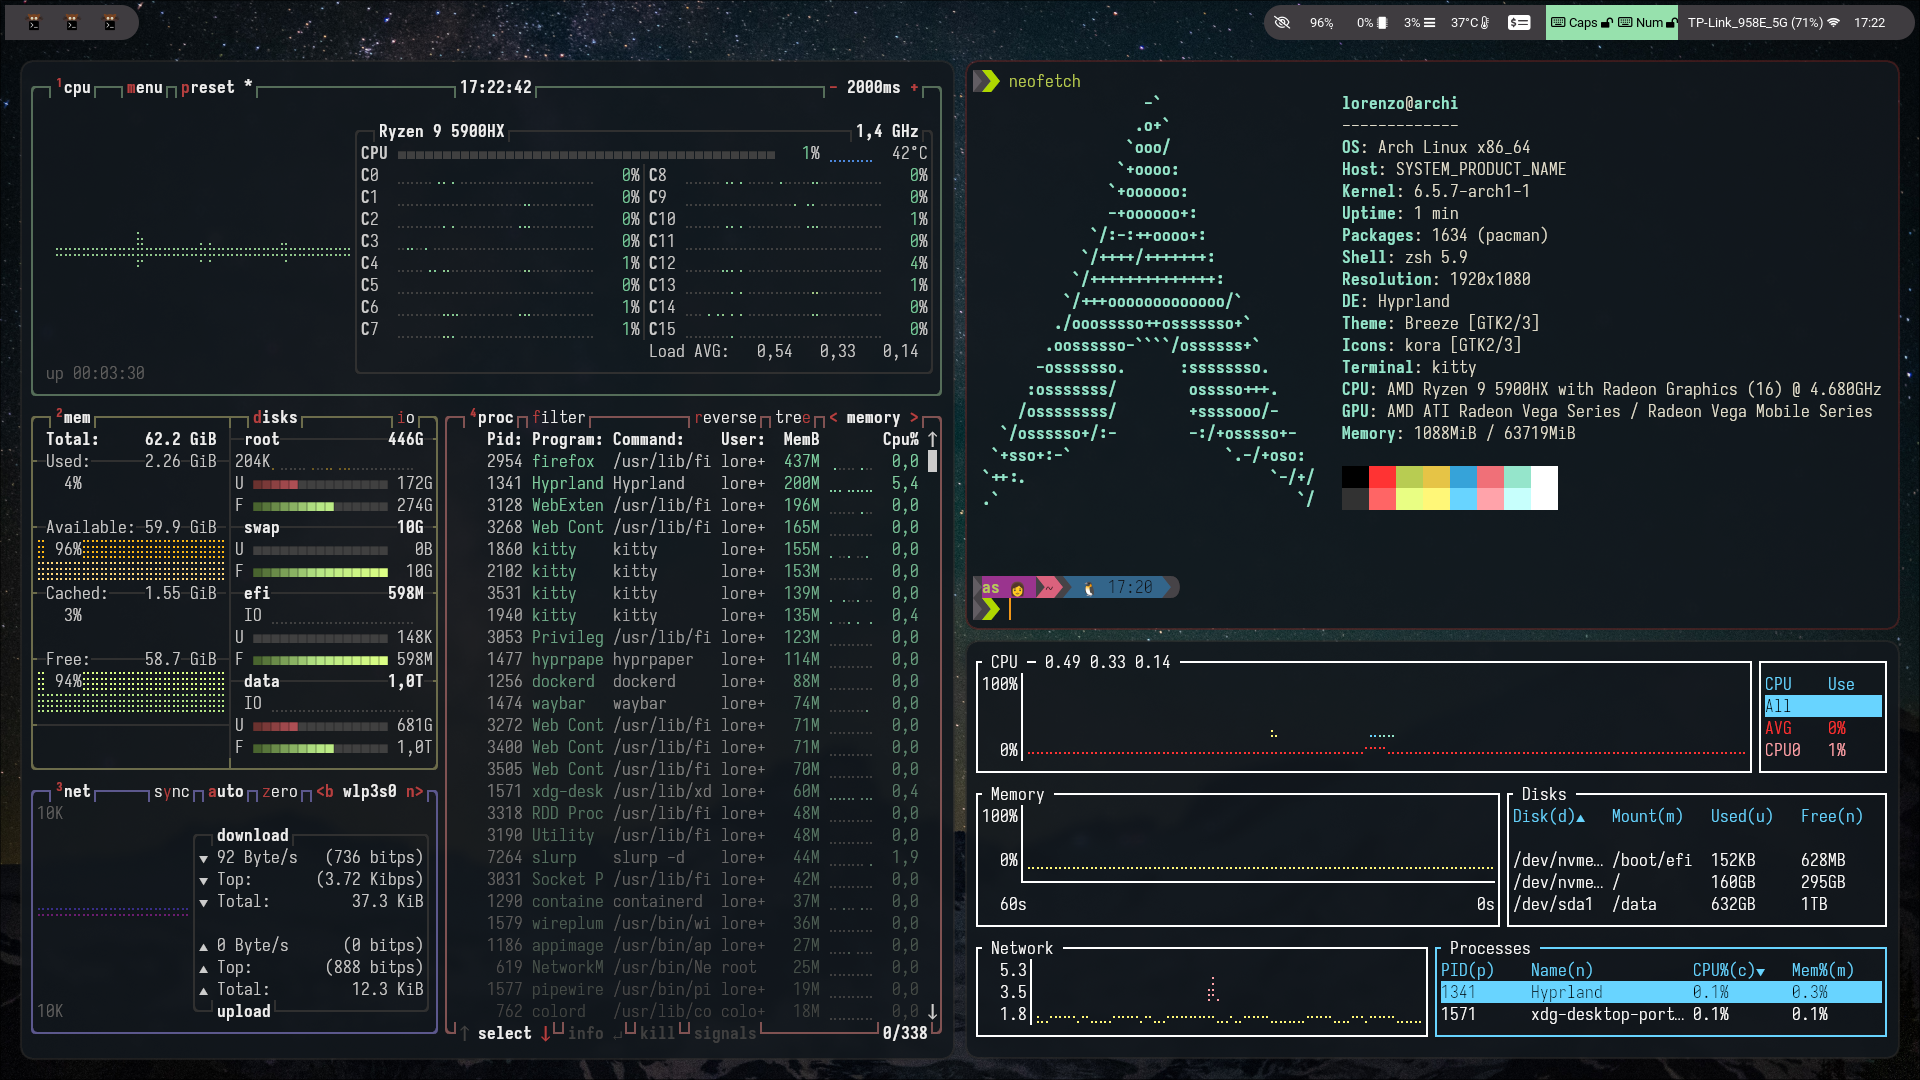Sort gotop disks by the Used(u) header
1920x1080 pixels.
[1741, 816]
